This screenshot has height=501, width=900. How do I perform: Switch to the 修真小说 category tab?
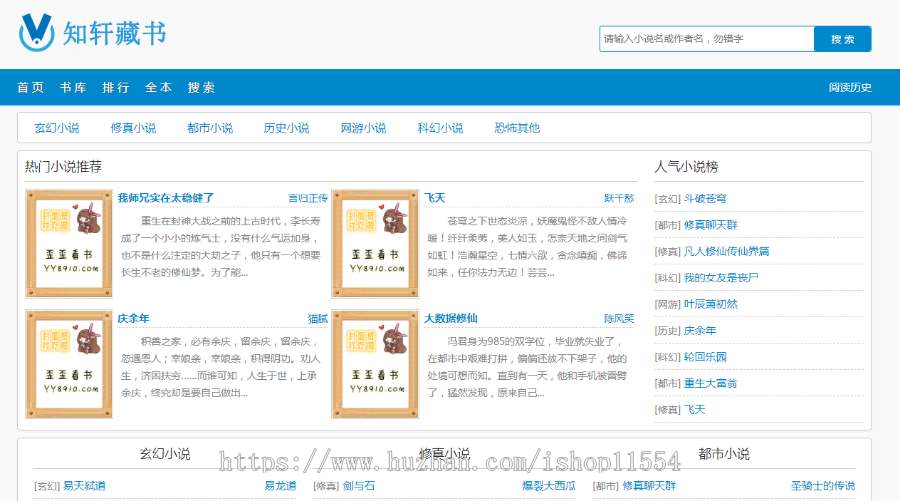(133, 128)
